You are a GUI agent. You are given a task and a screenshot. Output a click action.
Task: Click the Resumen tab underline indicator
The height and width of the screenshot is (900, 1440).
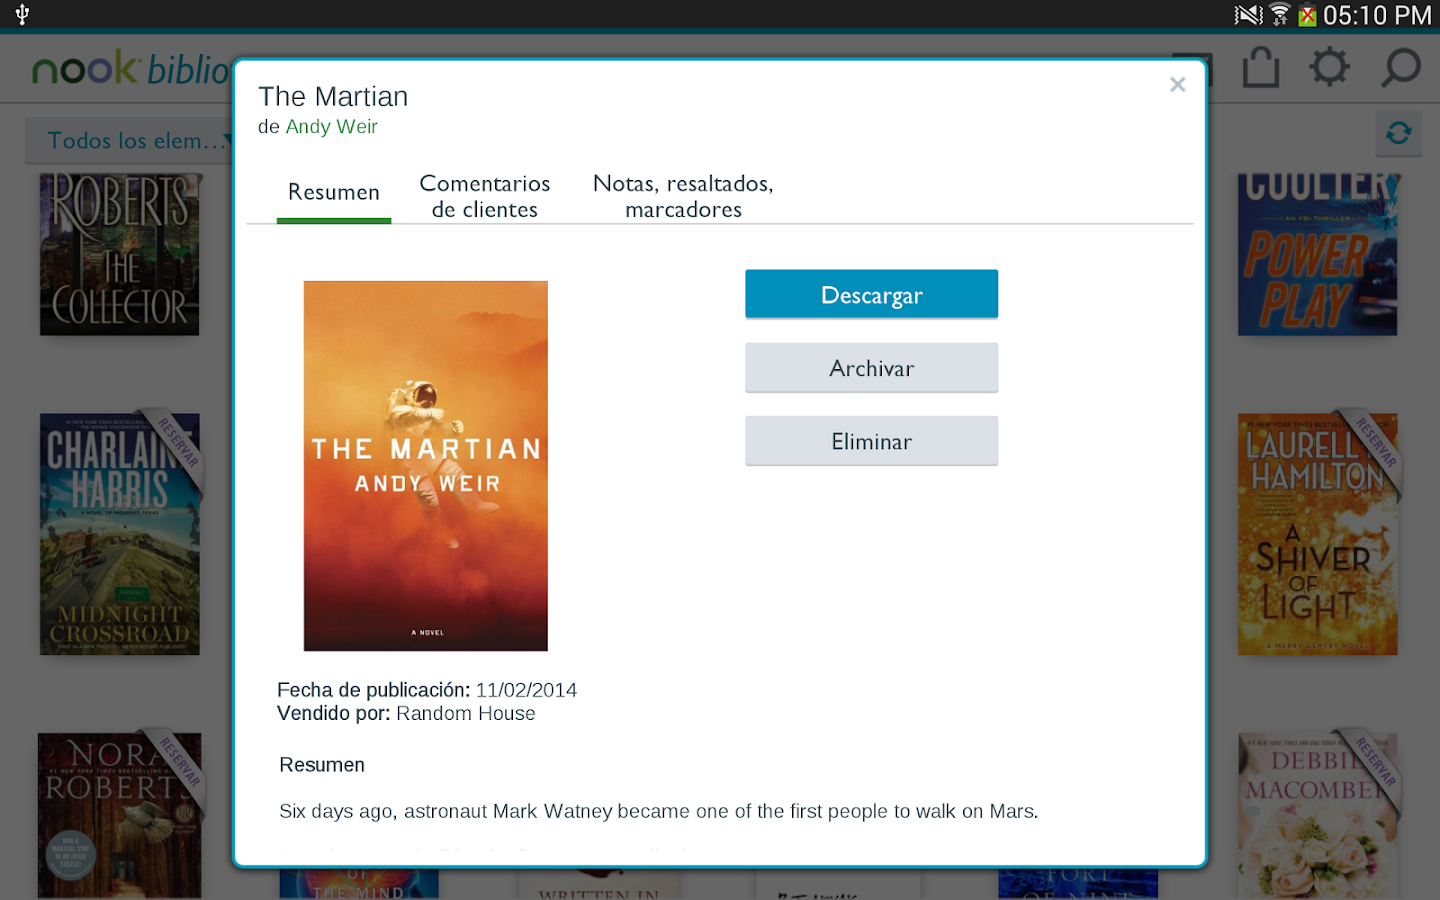click(333, 220)
